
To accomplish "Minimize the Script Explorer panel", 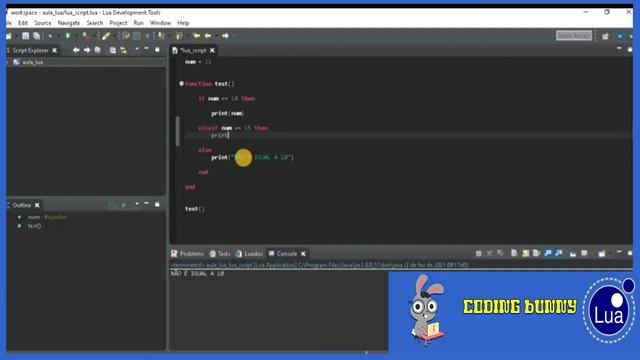I will click(x=147, y=49).
